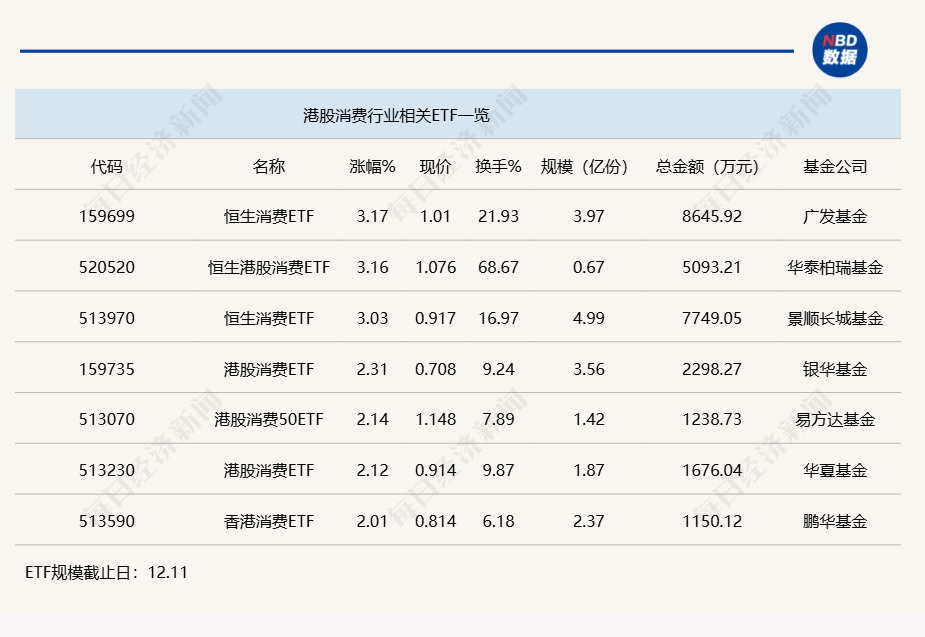Click the total amount 5093.21
925x637 pixels.
point(712,267)
